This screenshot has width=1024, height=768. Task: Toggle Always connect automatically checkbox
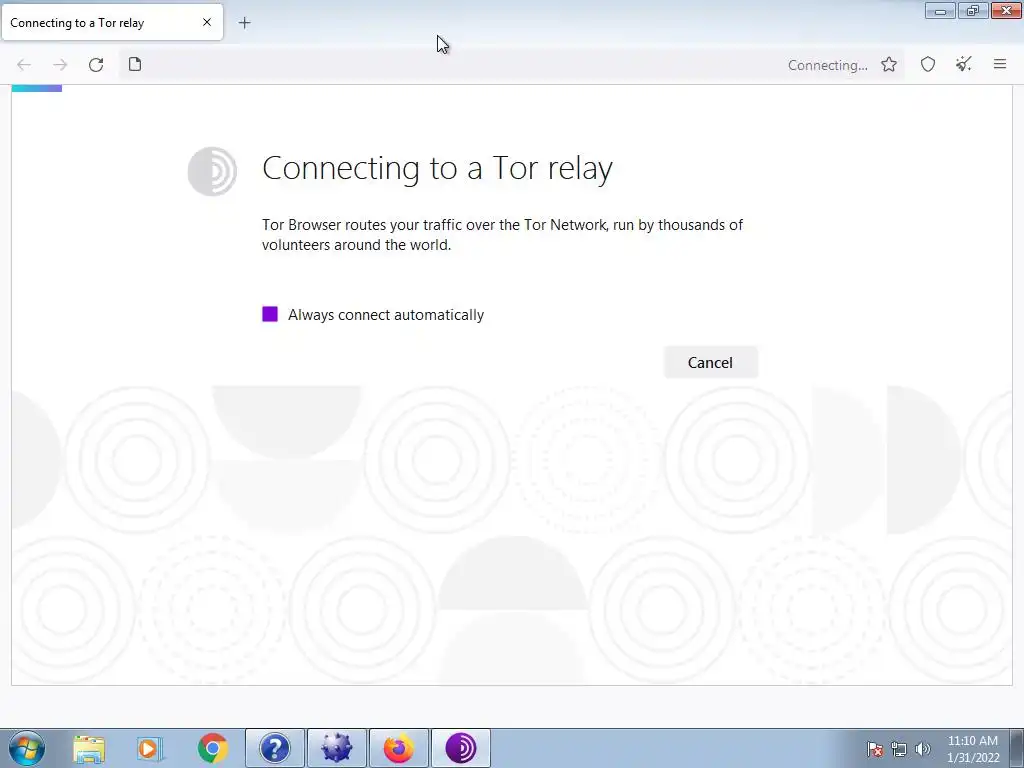click(270, 314)
